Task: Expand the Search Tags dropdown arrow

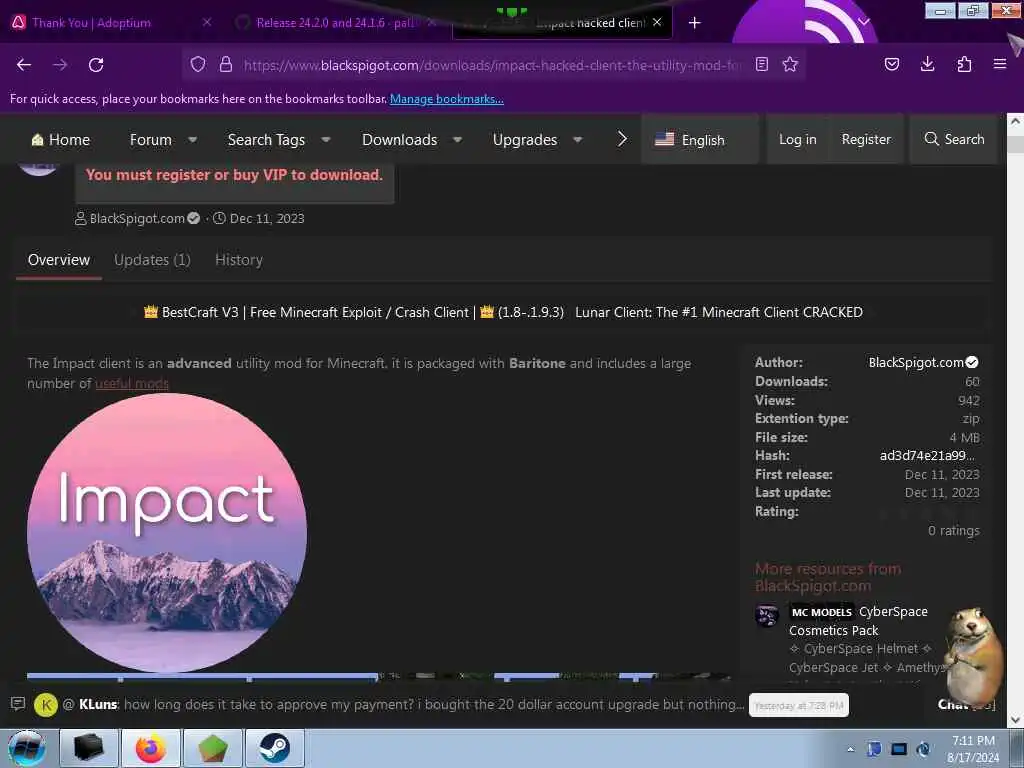Action: pos(326,139)
